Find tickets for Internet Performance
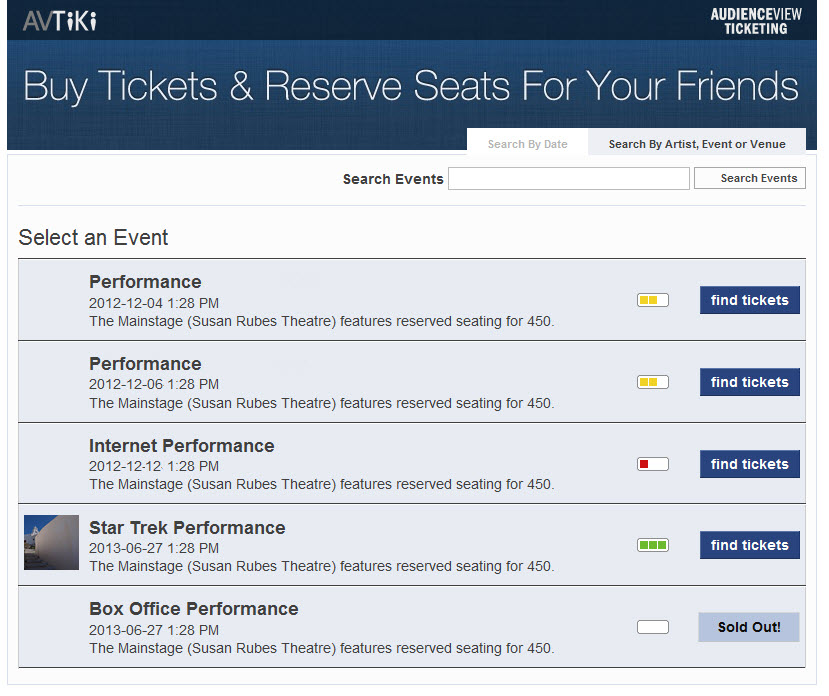Image resolution: width=829 pixels, height=696 pixels. (x=750, y=464)
